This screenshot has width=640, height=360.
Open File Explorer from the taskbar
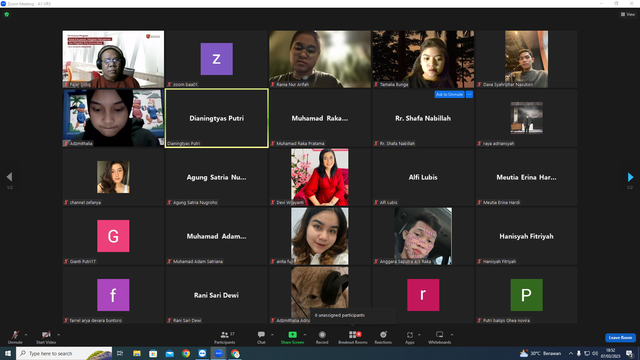pyautogui.click(x=137, y=353)
